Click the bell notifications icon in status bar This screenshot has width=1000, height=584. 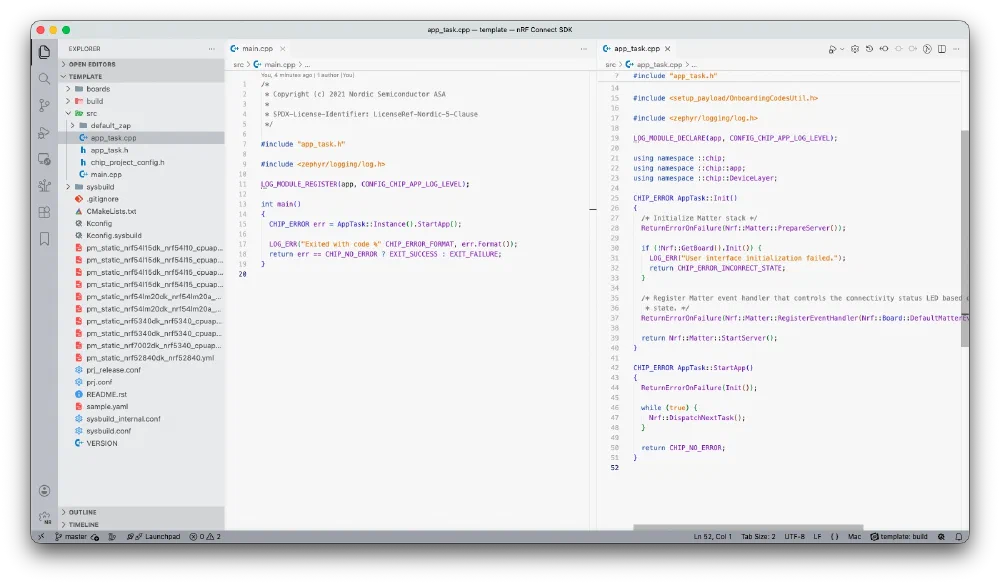pyautogui.click(x=955, y=537)
